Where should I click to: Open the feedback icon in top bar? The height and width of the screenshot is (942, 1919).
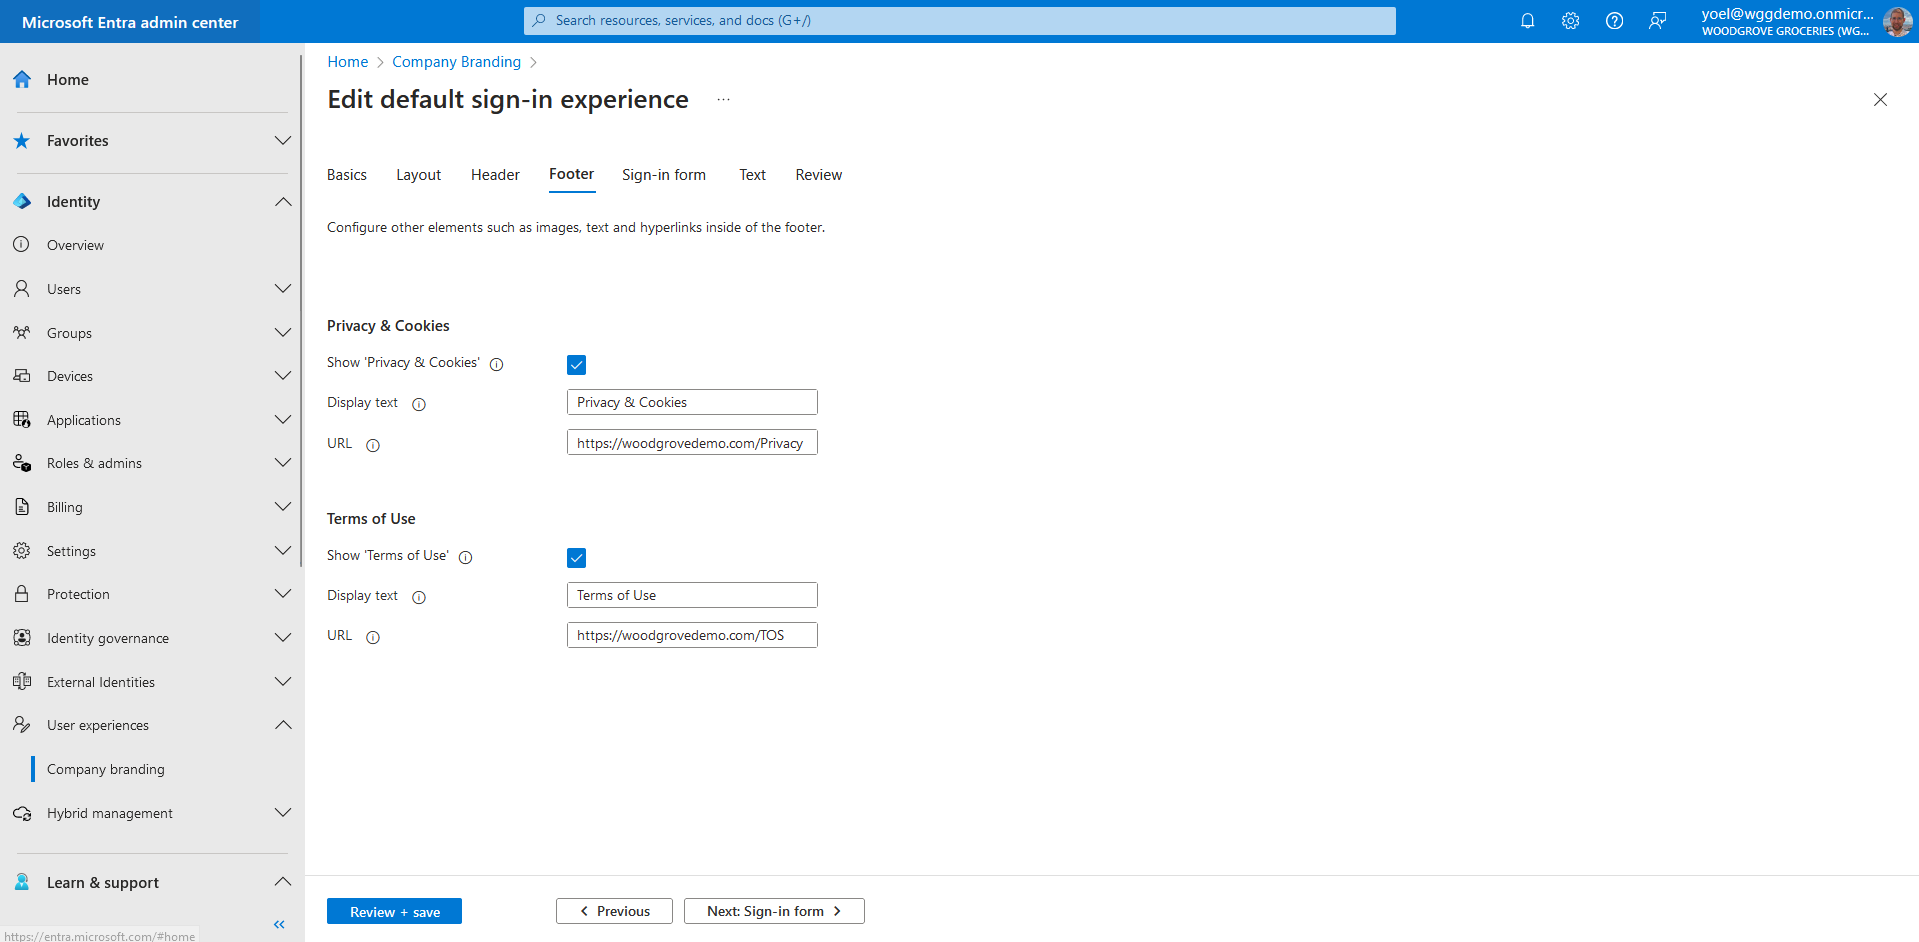click(1657, 21)
